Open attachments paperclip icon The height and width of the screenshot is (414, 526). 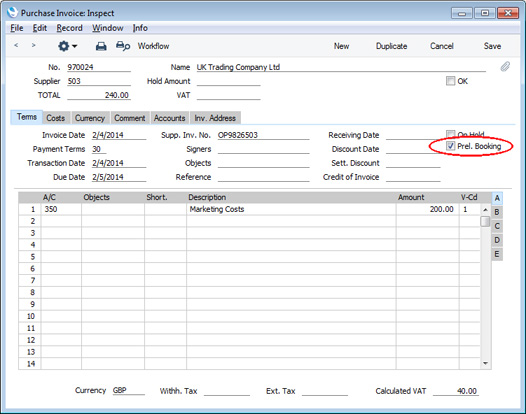[x=505, y=66]
